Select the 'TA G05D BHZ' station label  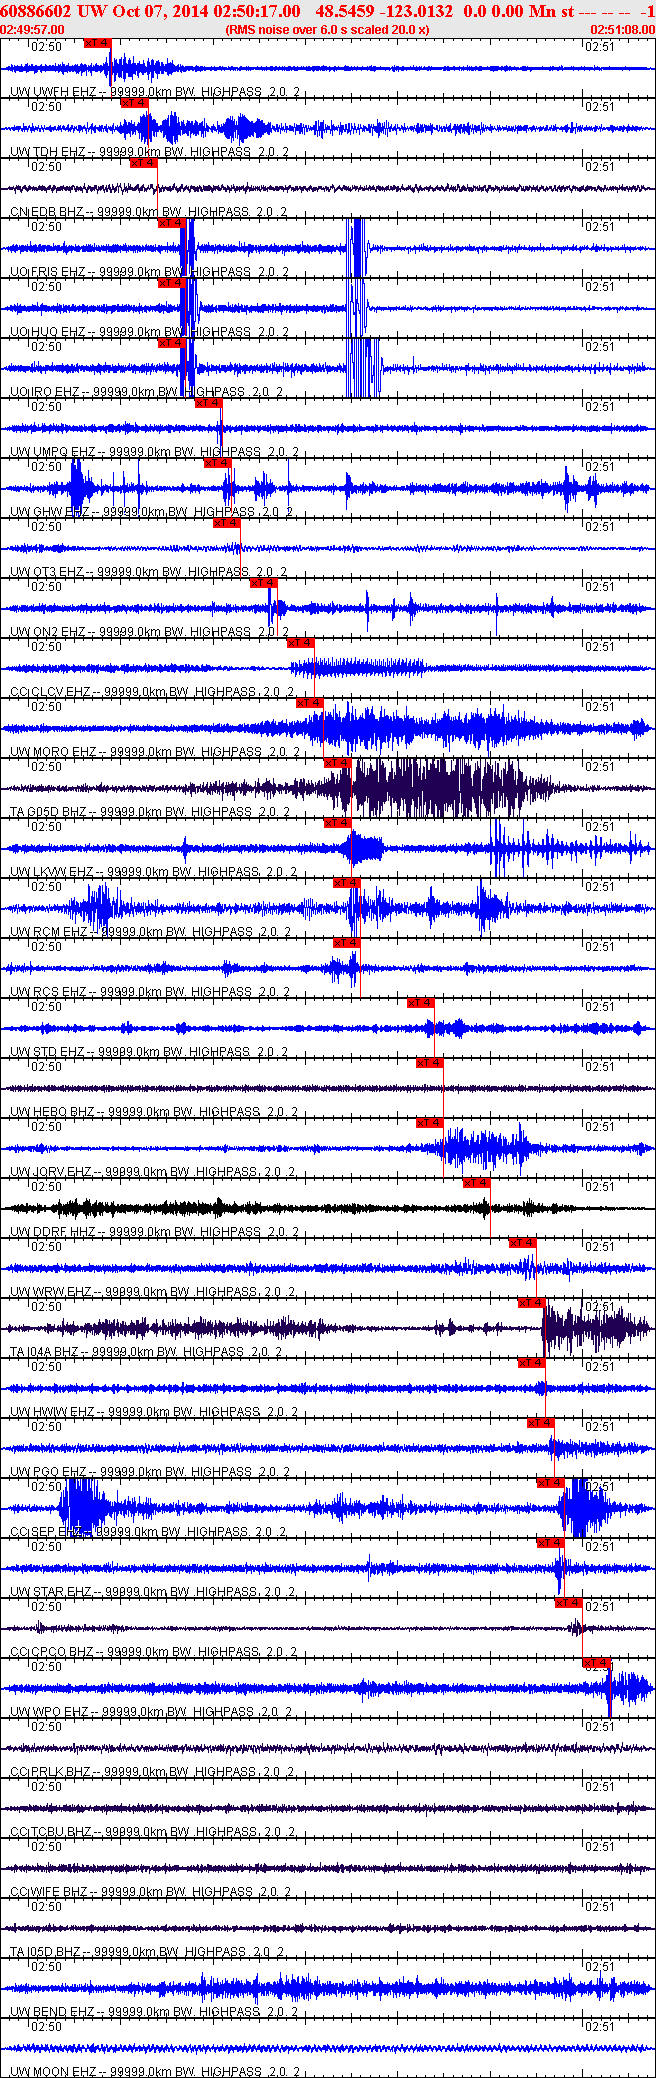click(48, 812)
